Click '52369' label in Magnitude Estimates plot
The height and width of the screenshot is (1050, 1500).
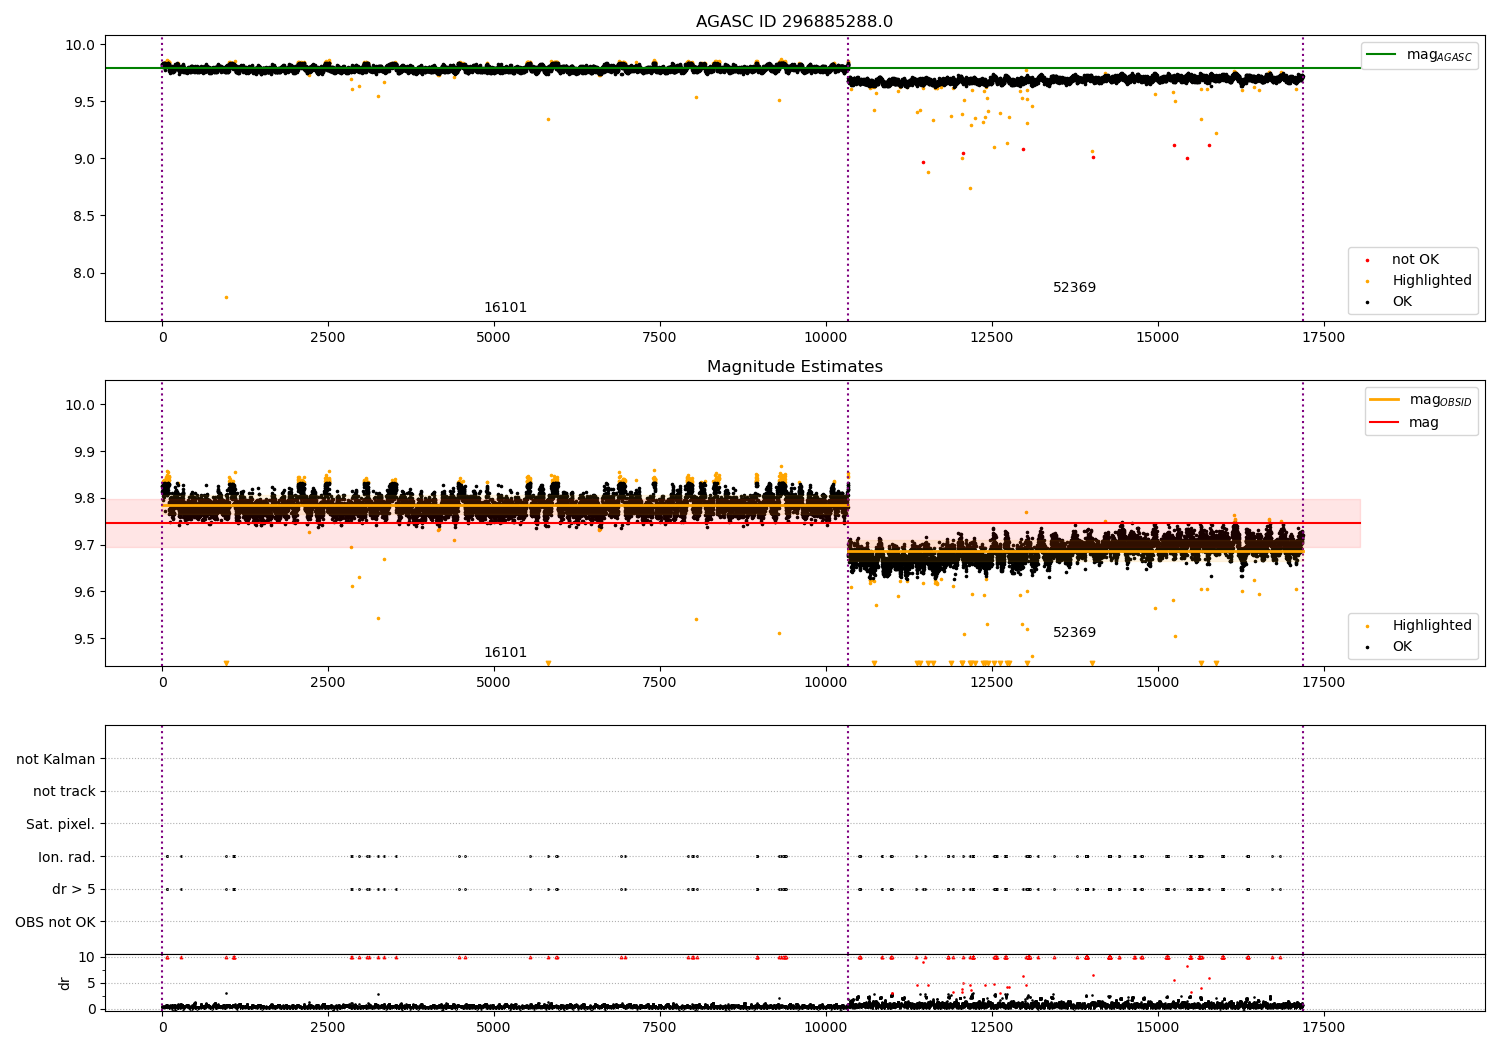tap(1074, 633)
